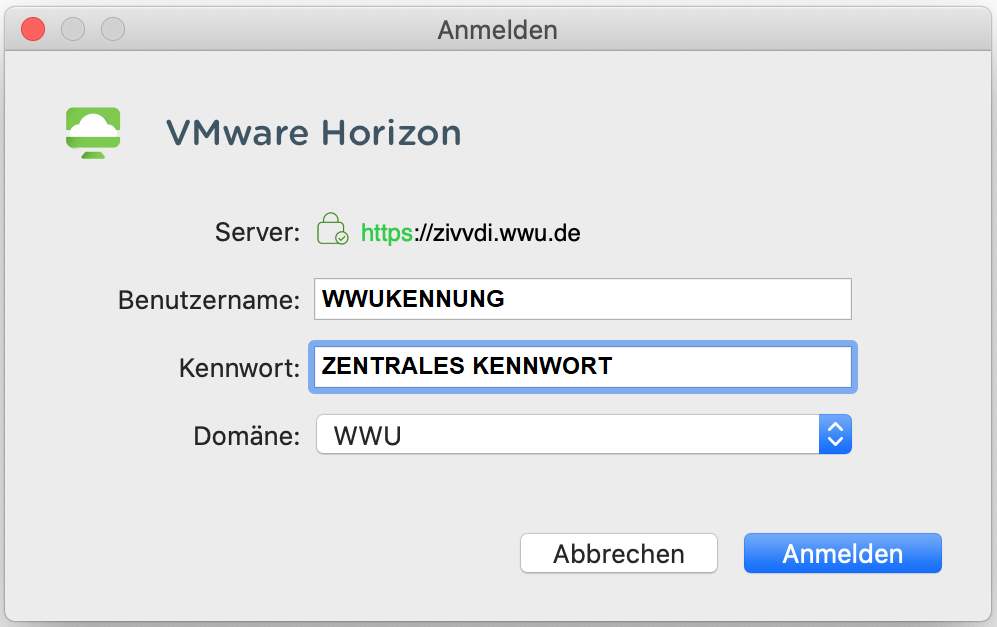Click the blue up-down arrows on Domäne selector
The image size is (997, 627).
click(x=835, y=435)
